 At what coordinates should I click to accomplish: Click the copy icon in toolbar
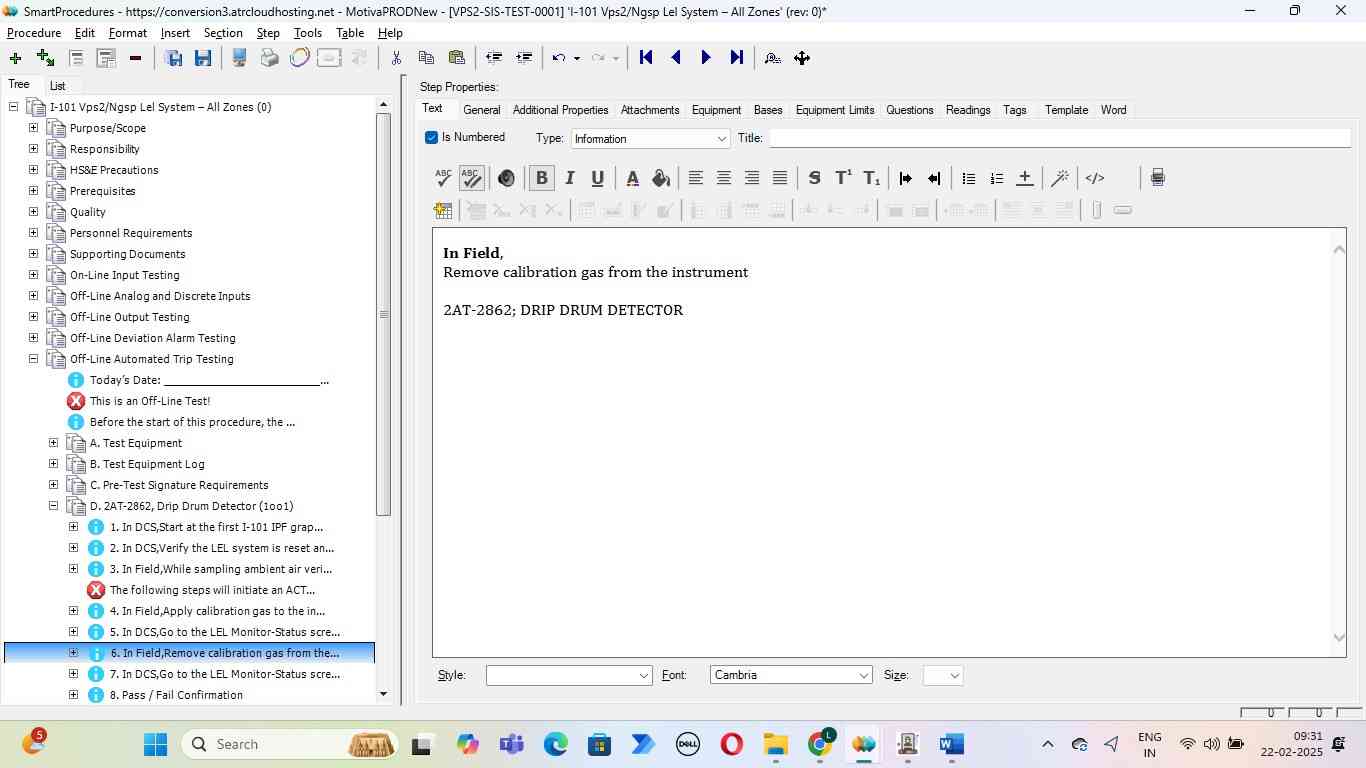426,58
